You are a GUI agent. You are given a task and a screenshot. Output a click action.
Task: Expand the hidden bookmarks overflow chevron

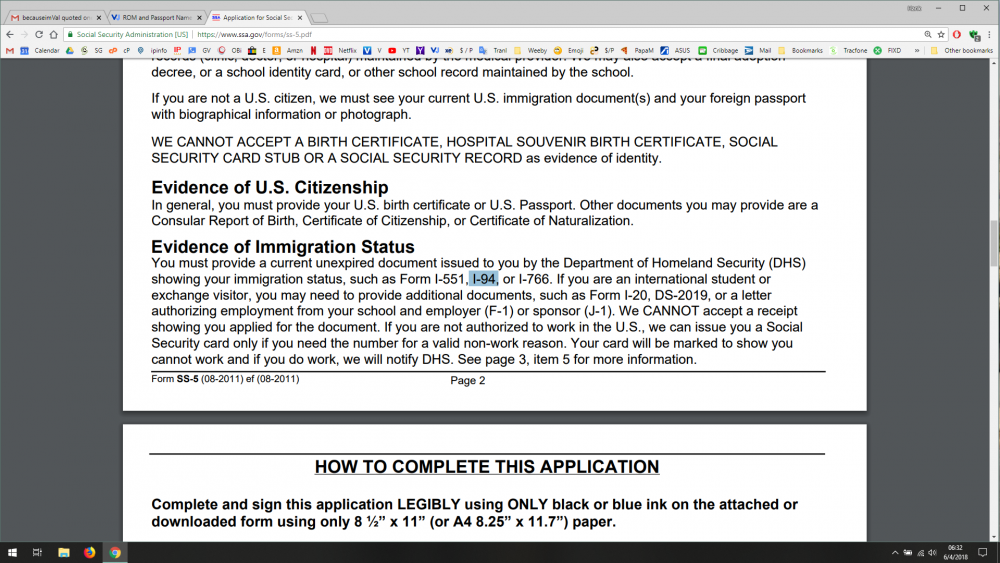point(916,50)
